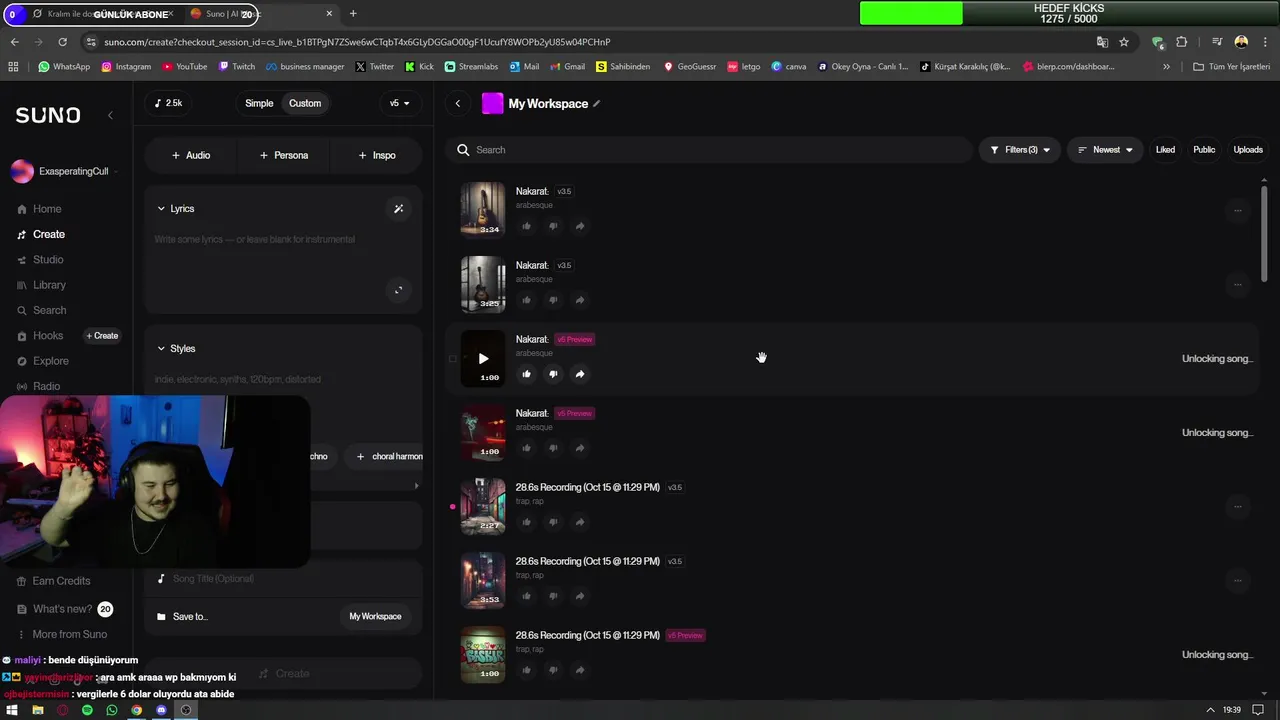Image resolution: width=1280 pixels, height=720 pixels.
Task: Switch to the Suno | AI browser tab
Action: pyautogui.click(x=262, y=14)
